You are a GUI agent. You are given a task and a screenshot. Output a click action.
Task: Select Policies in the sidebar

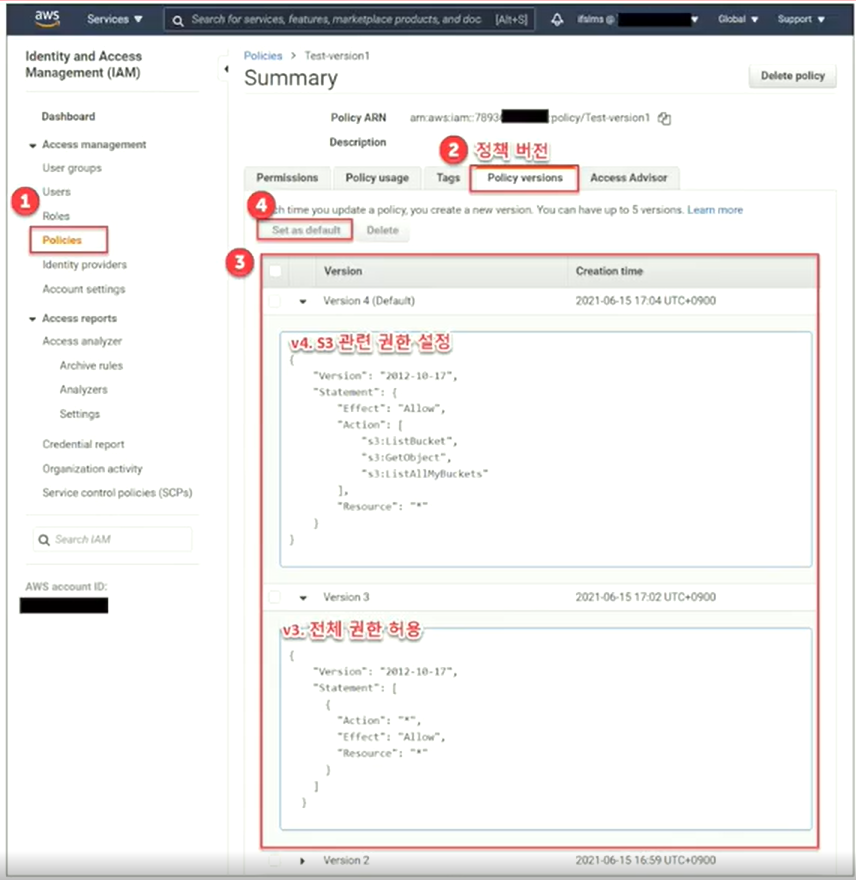click(62, 240)
